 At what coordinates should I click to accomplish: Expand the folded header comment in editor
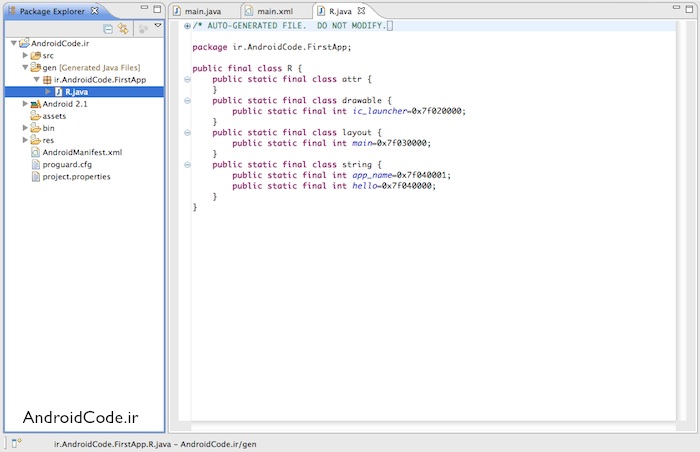click(x=187, y=25)
